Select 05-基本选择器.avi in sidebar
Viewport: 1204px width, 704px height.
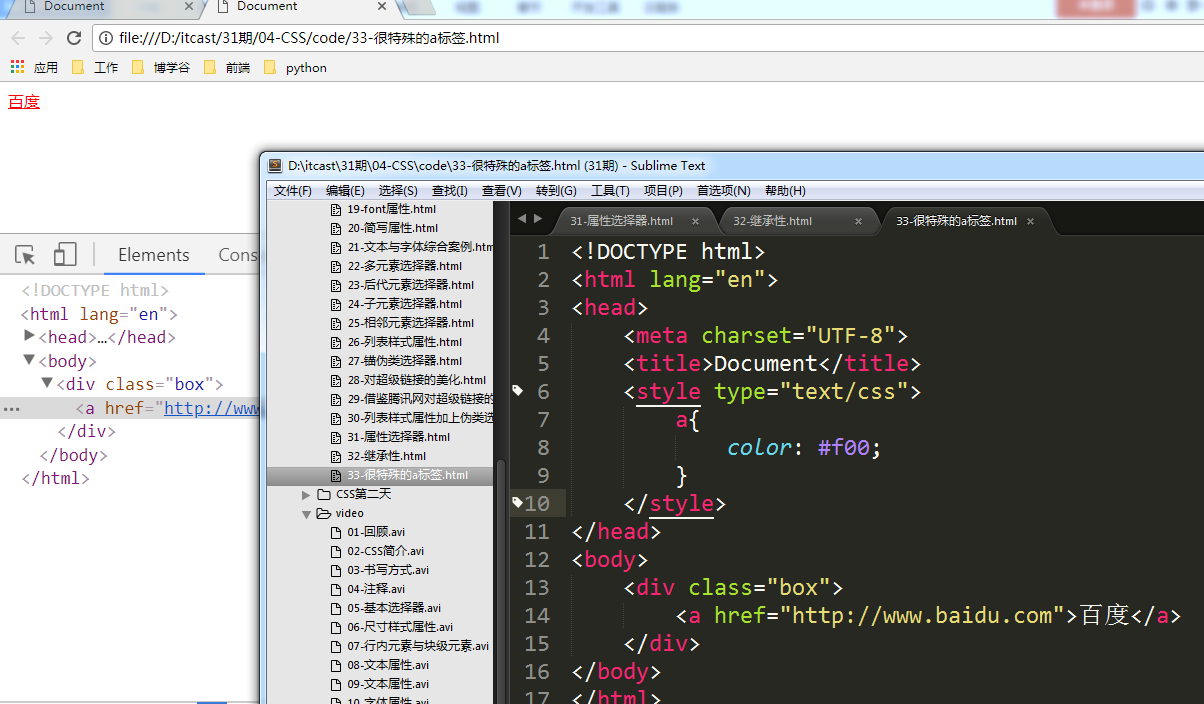click(x=394, y=608)
